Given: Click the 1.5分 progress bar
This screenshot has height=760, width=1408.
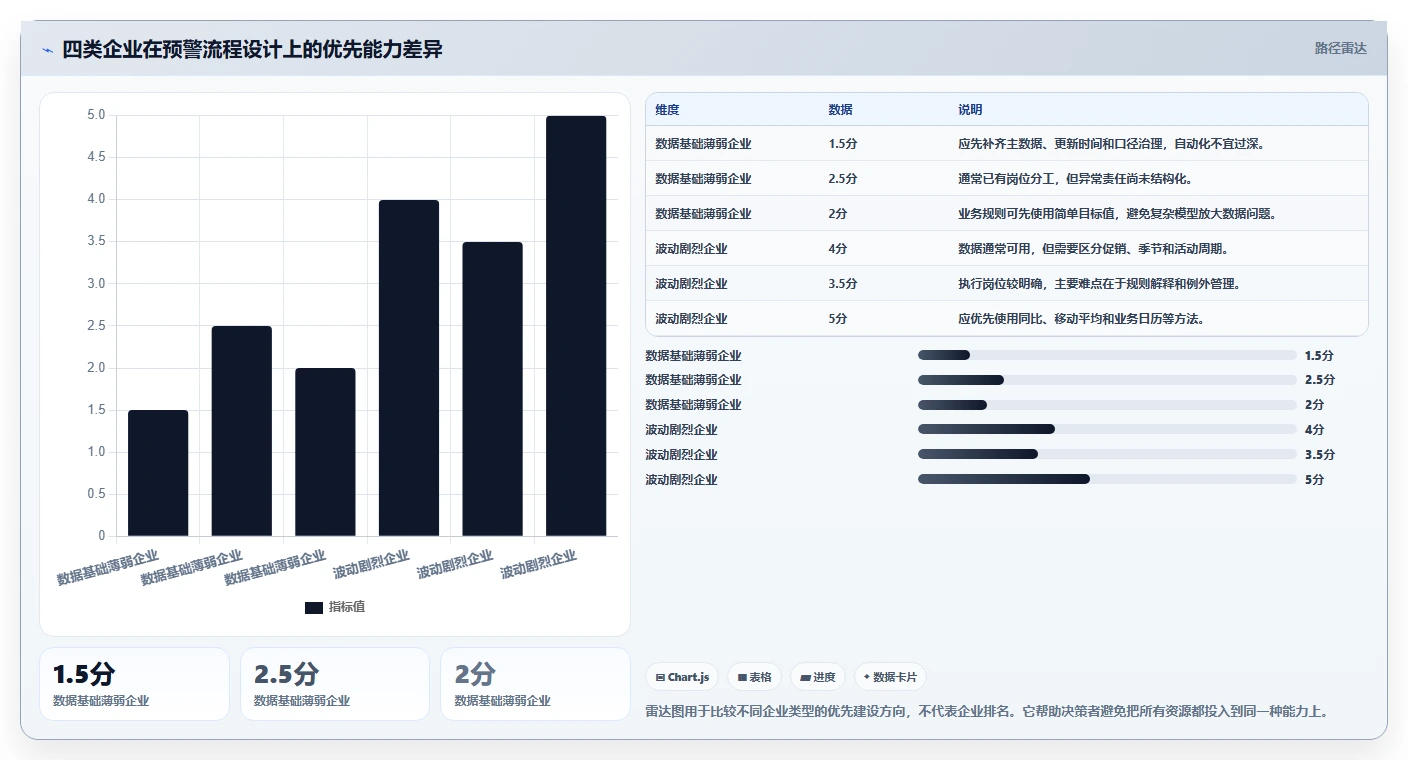Looking at the screenshot, I should (x=1107, y=355).
